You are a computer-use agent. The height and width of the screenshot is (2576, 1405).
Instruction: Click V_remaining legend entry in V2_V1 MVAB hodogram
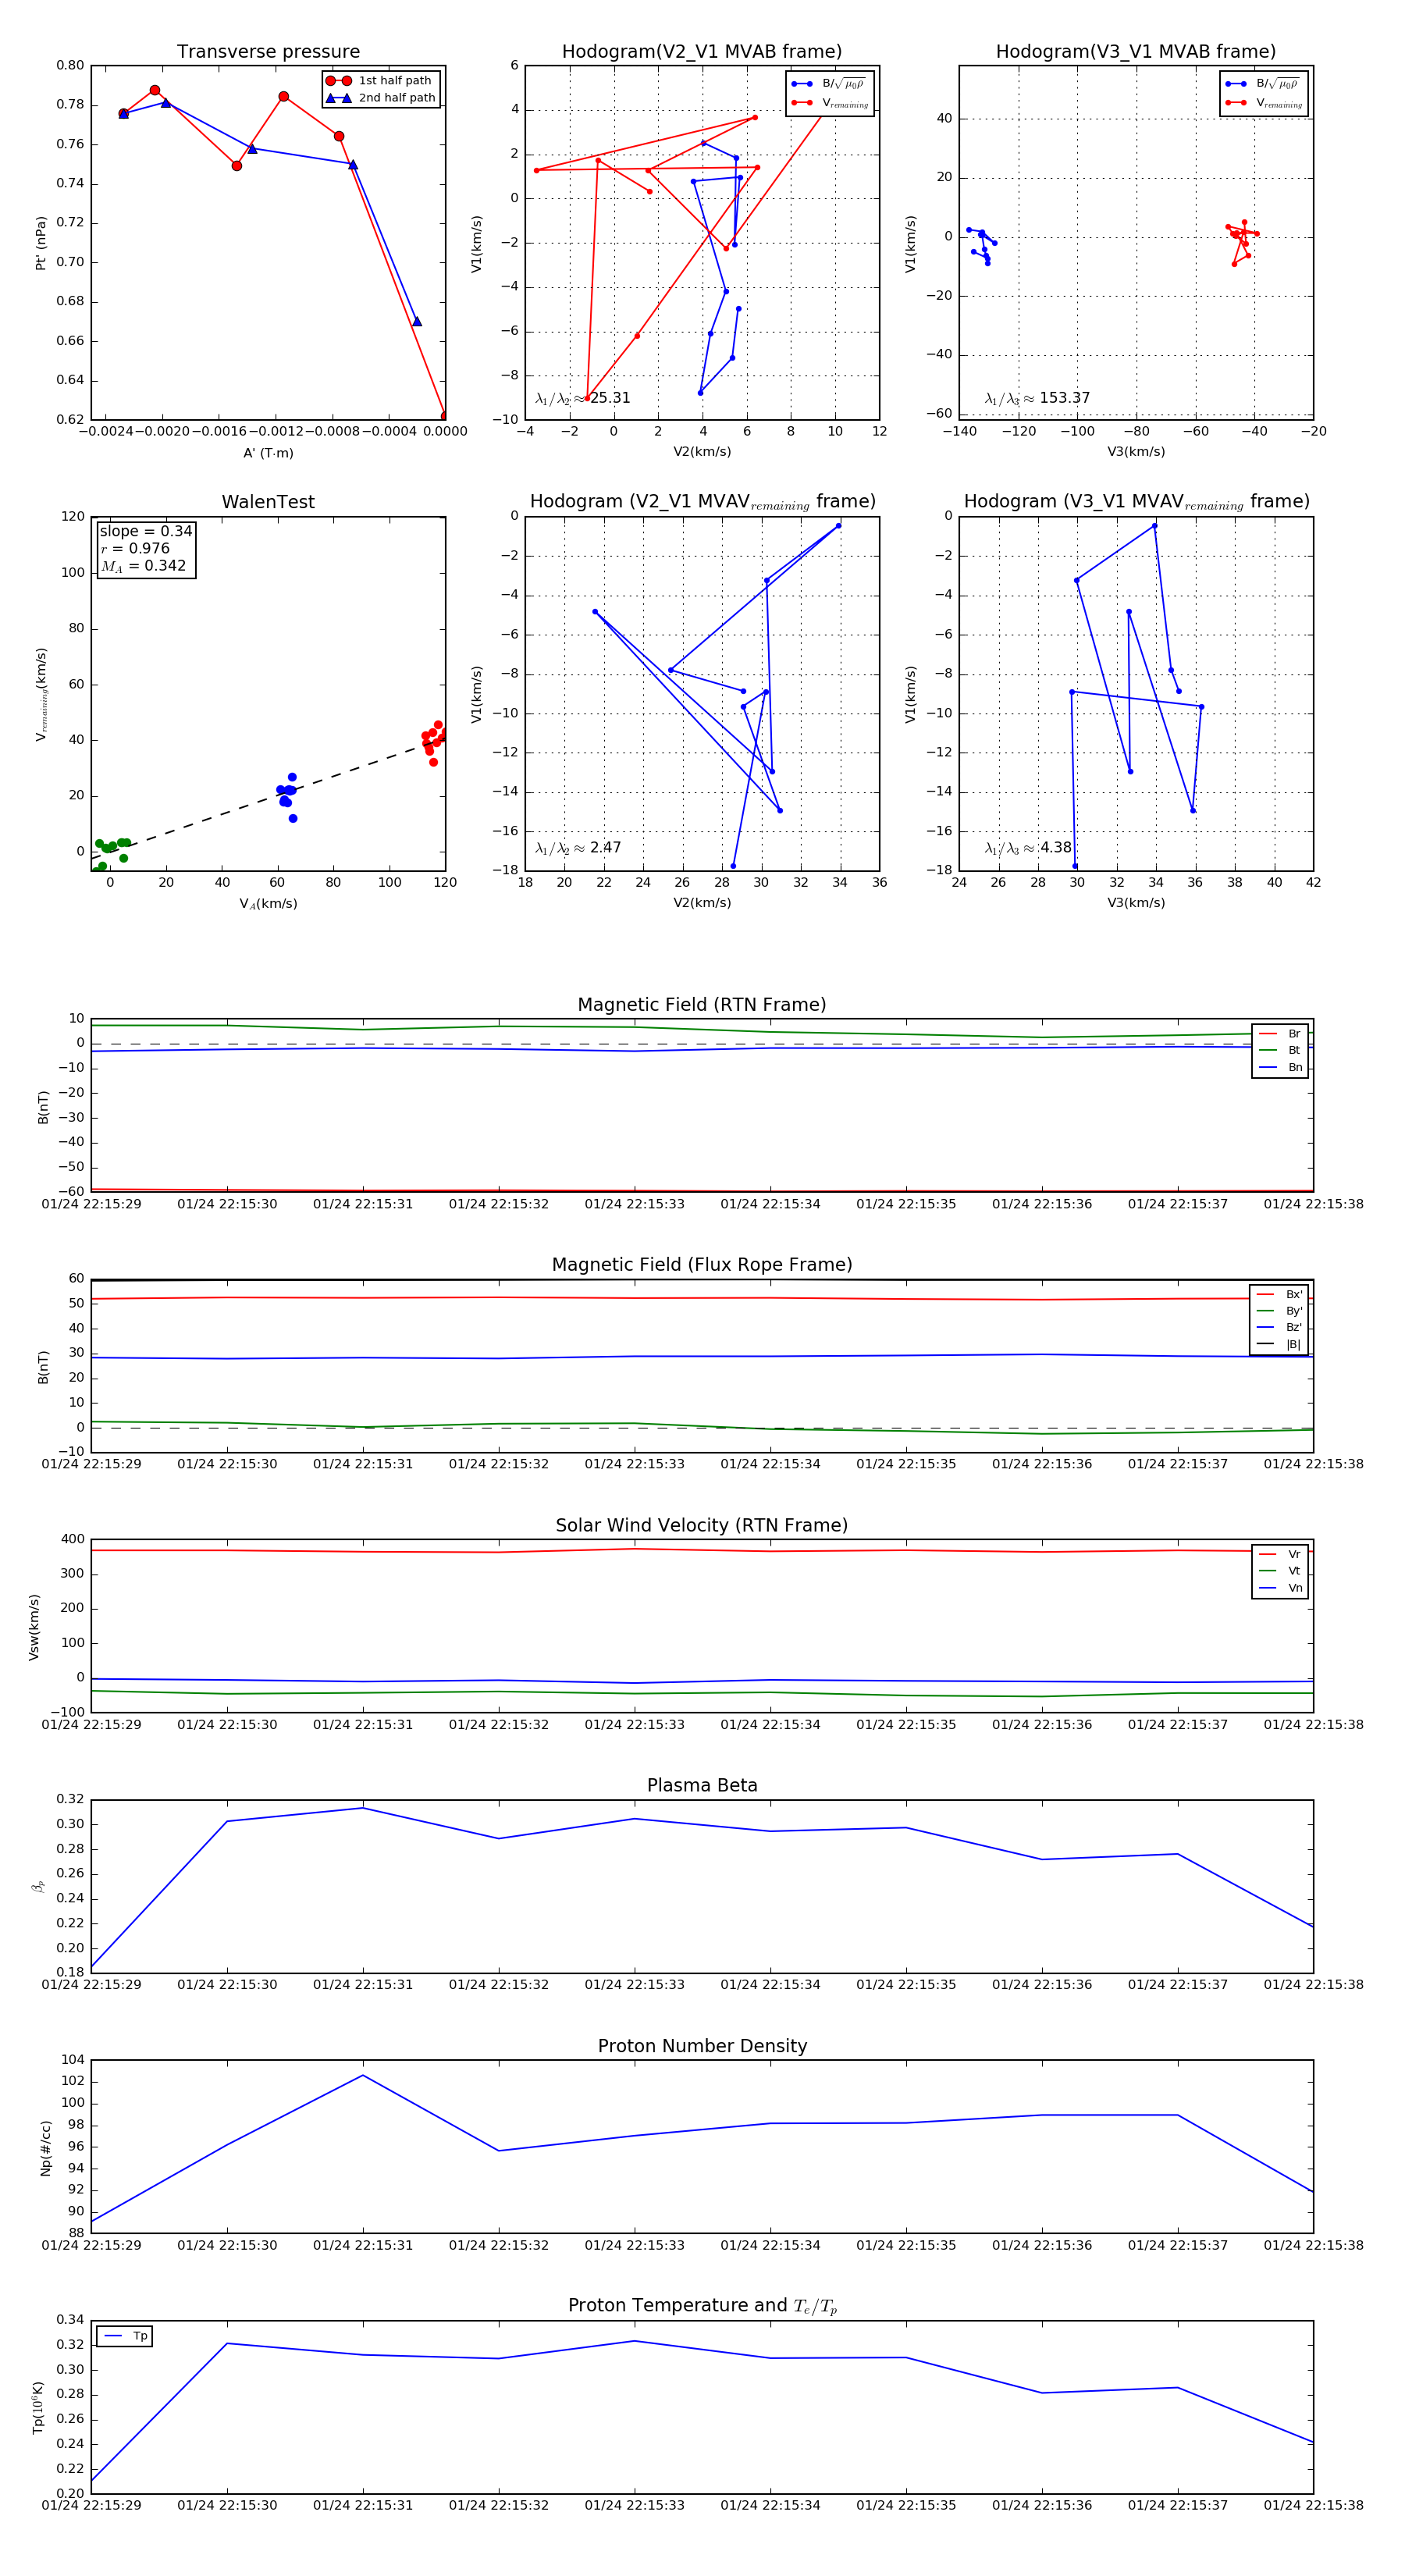coord(830,103)
